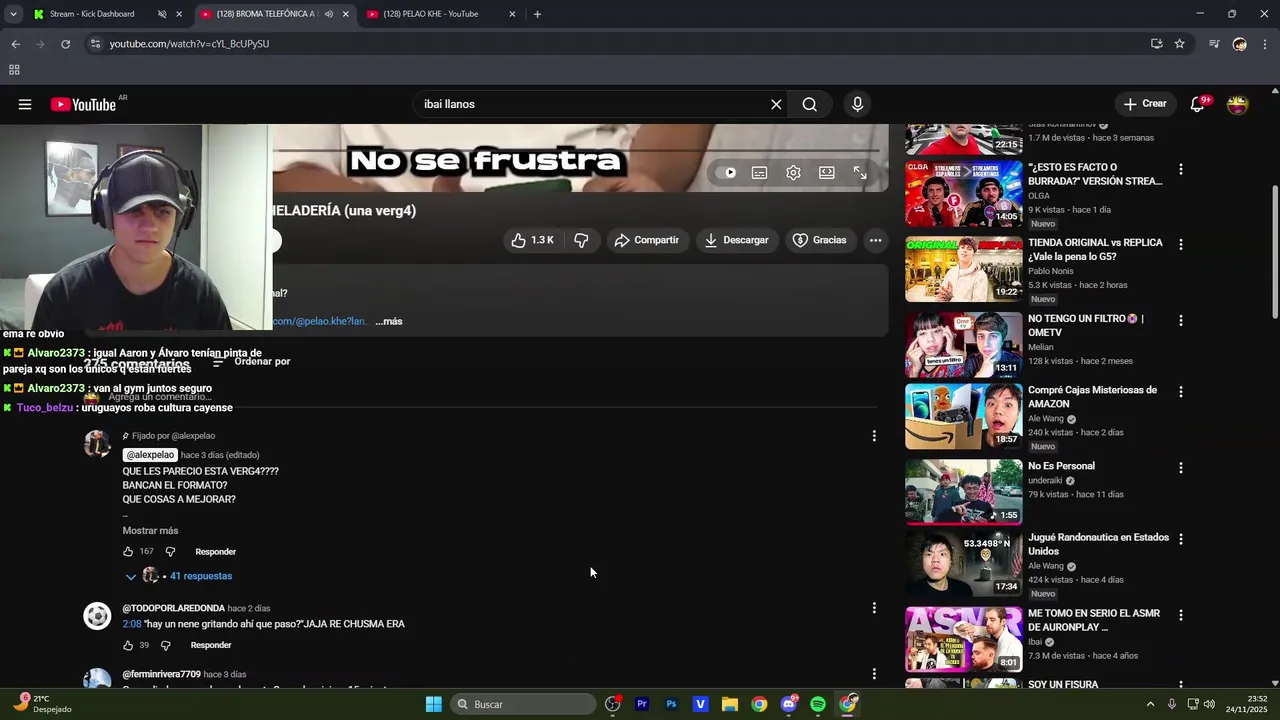
Task: Show hidden system tray icons
Action: 1150,704
